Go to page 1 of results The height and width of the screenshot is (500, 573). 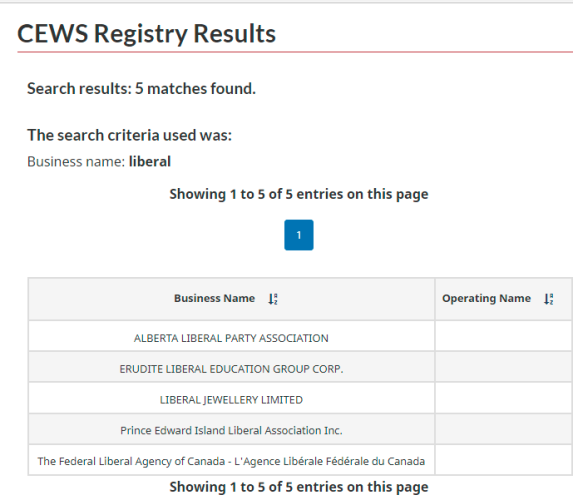pyautogui.click(x=299, y=235)
